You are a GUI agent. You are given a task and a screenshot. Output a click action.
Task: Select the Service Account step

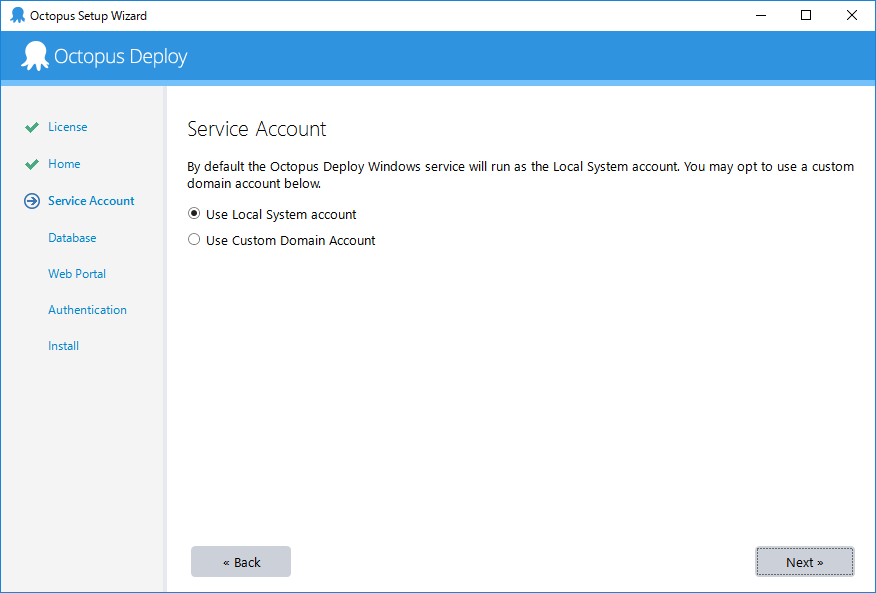[91, 201]
